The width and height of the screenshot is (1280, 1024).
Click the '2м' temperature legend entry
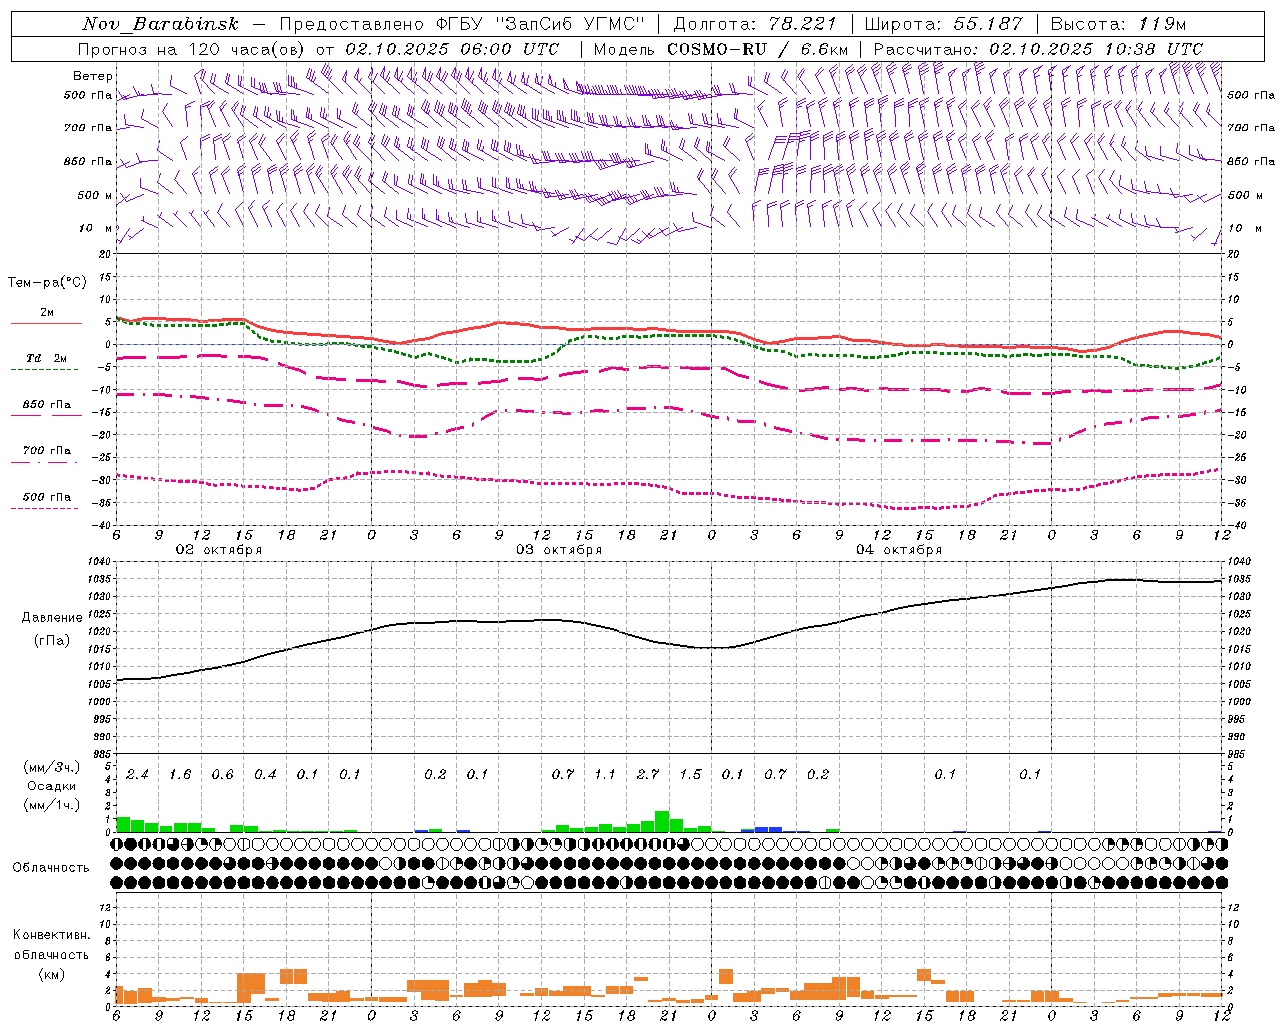[x=47, y=312]
